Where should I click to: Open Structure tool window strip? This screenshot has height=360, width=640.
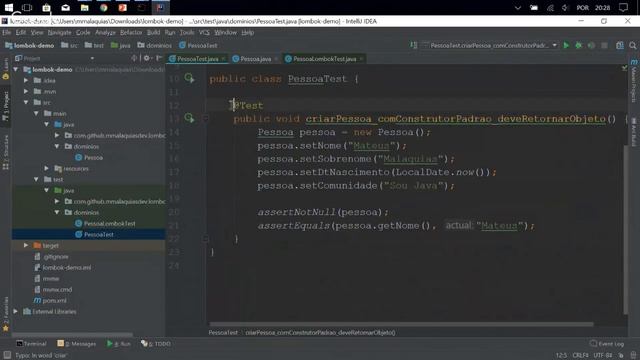(x=5, y=152)
